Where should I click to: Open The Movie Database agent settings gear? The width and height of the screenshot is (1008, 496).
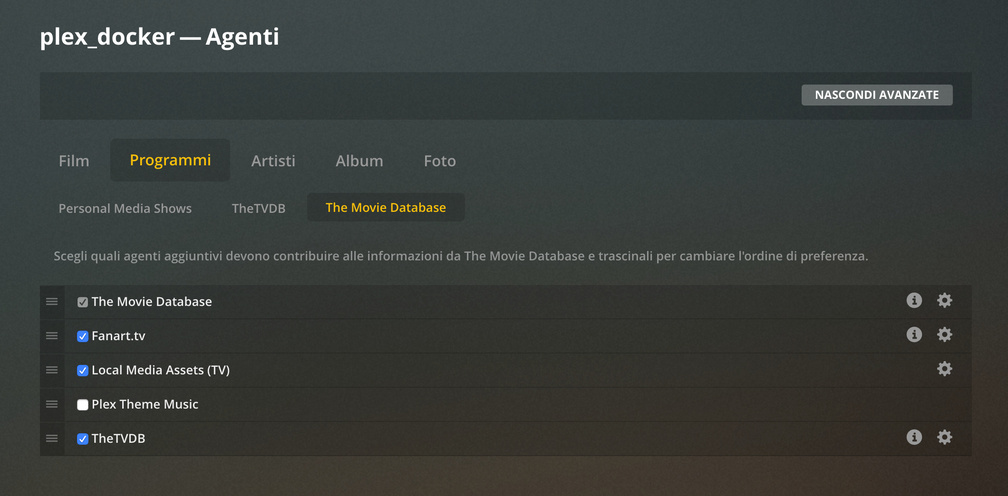click(x=944, y=301)
